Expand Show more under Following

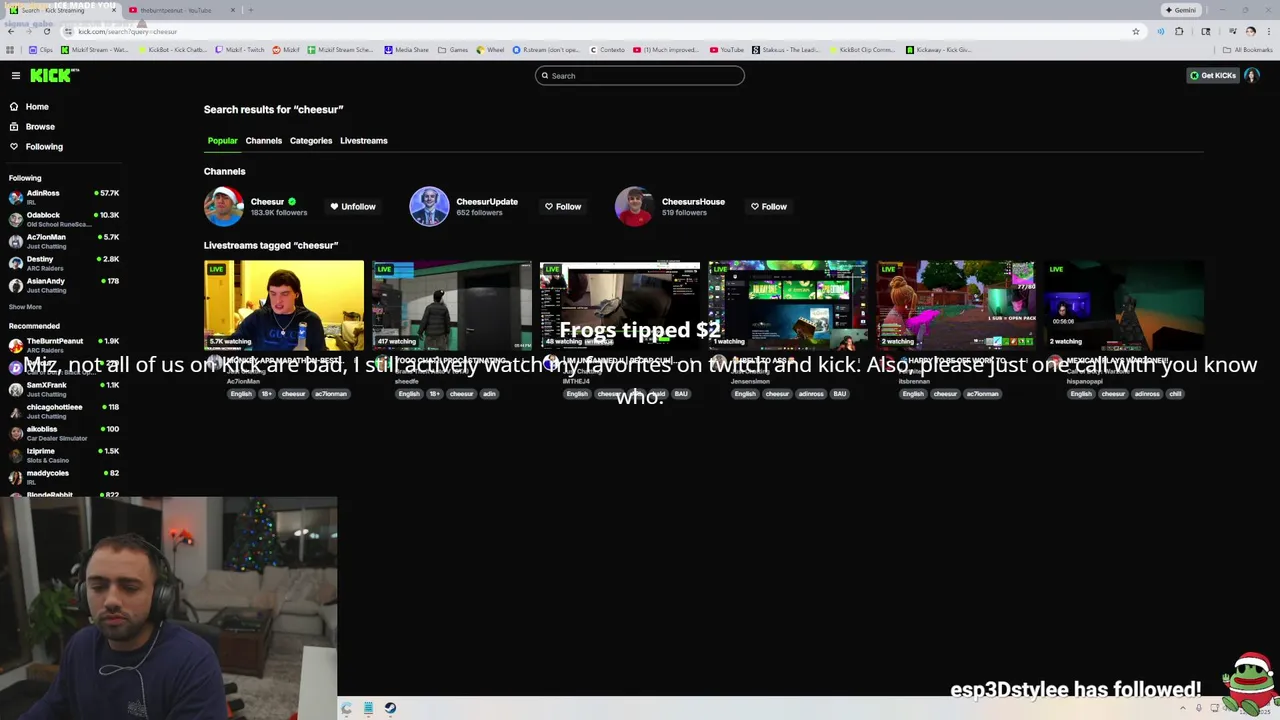25,307
